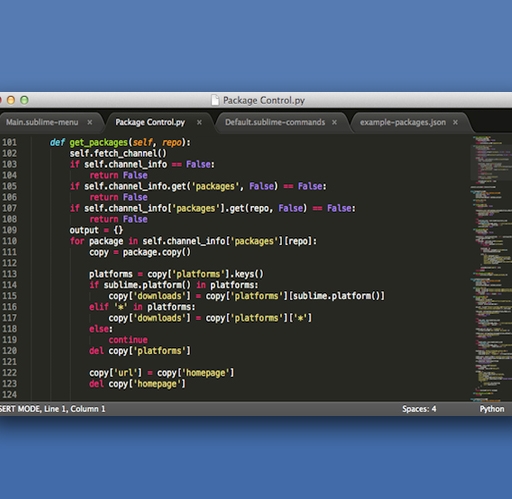
Task: Click 'else:' on line 118
Action: coord(101,329)
